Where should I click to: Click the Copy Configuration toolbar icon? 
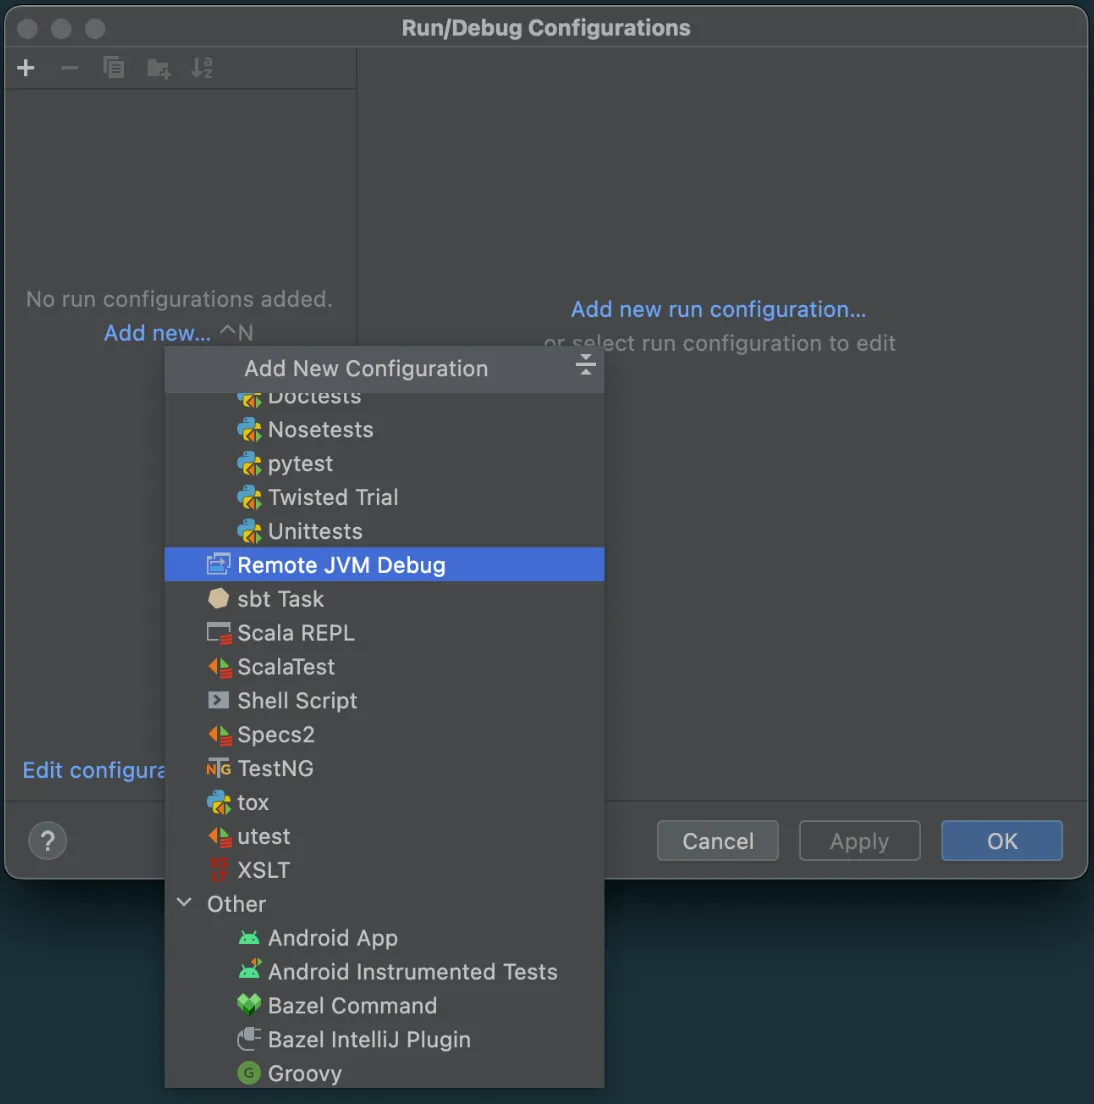pyautogui.click(x=114, y=68)
